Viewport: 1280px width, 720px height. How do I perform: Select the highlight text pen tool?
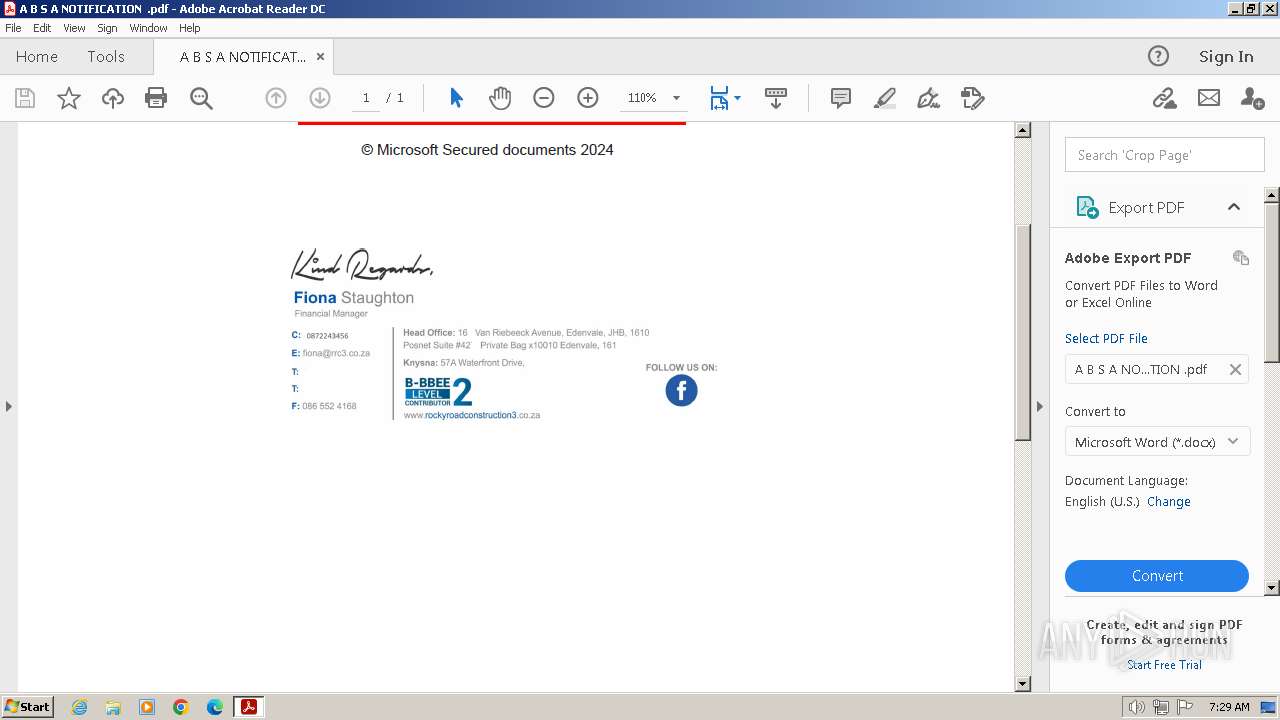point(885,98)
